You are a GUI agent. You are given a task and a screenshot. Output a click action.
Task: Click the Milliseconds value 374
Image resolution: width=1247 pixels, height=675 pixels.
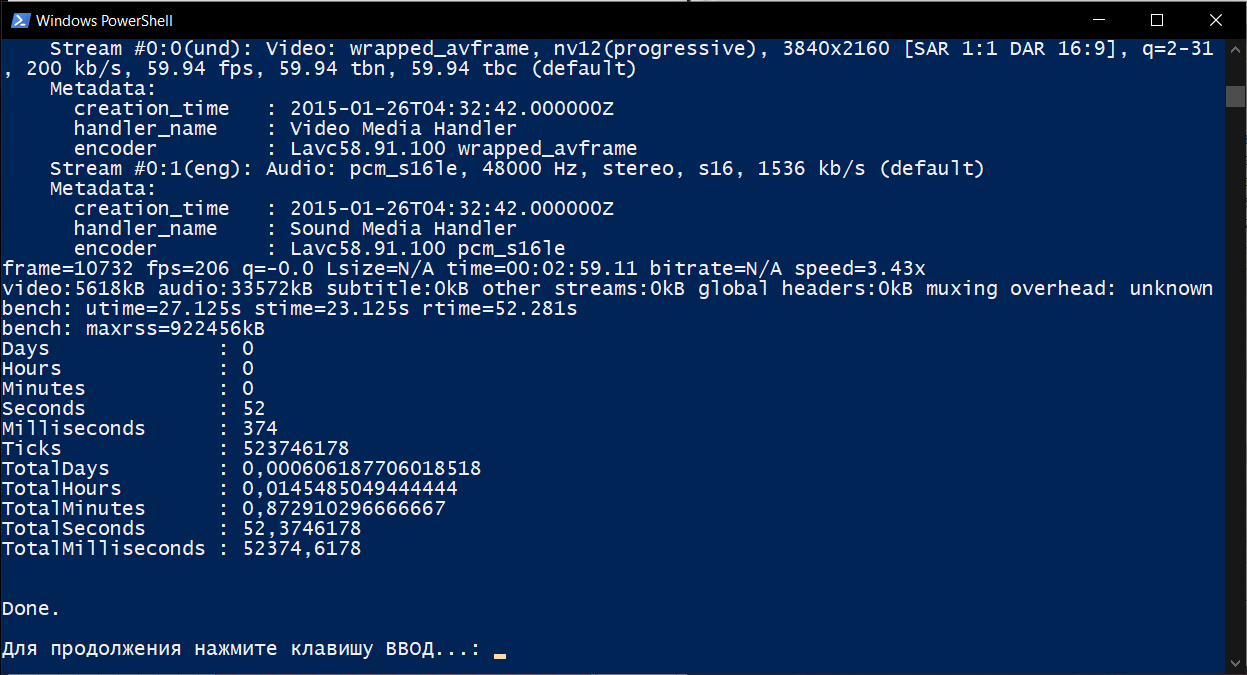260,428
